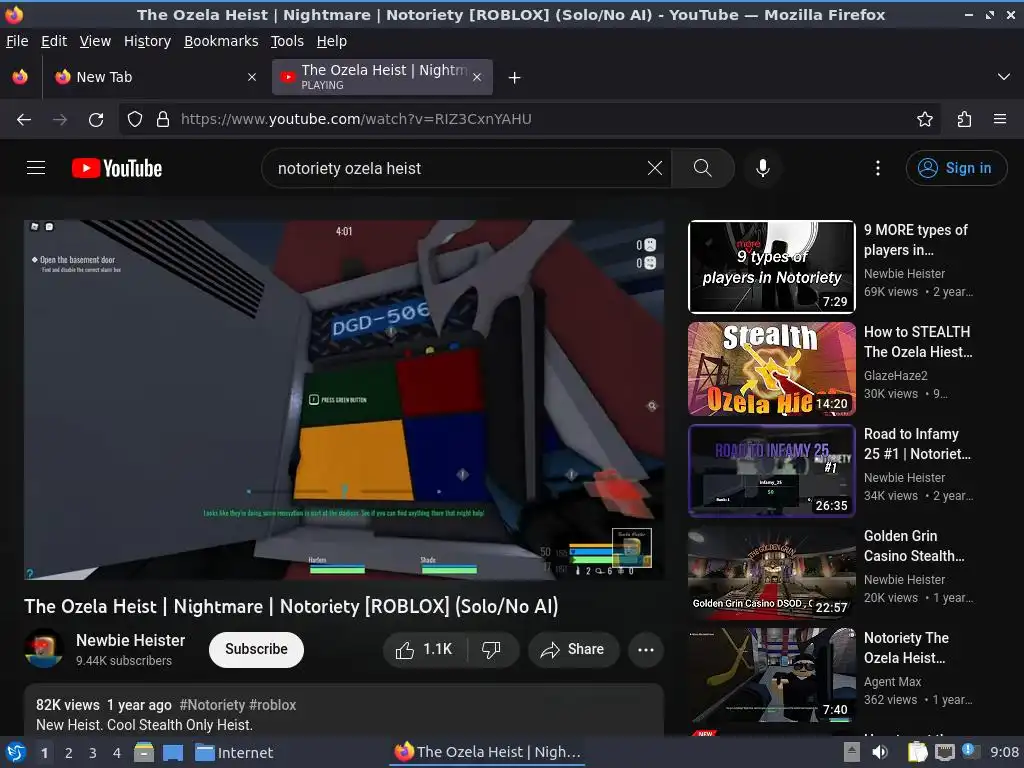Open the taskbar clipboard tray icon
This screenshot has height=768, width=1024.
click(917, 752)
